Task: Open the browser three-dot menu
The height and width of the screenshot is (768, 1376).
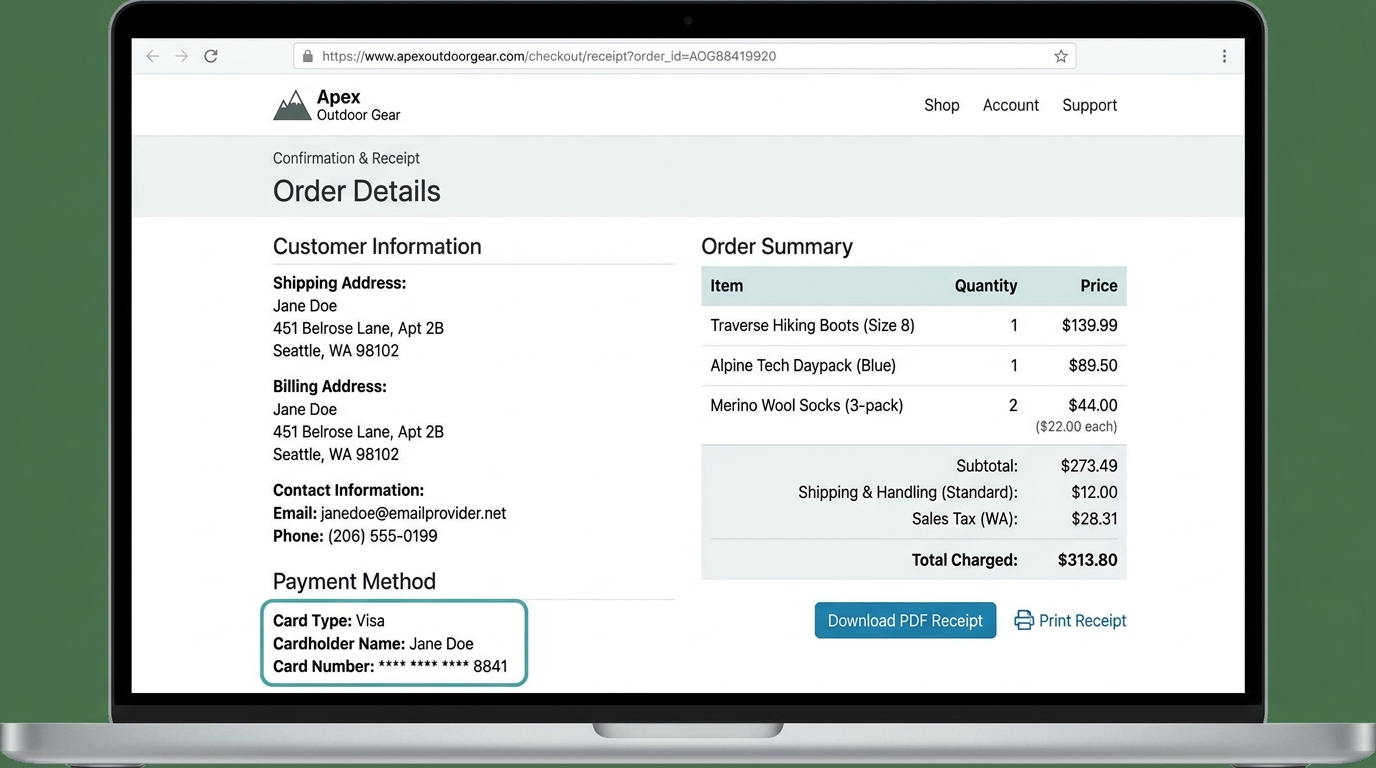Action: coord(1224,56)
